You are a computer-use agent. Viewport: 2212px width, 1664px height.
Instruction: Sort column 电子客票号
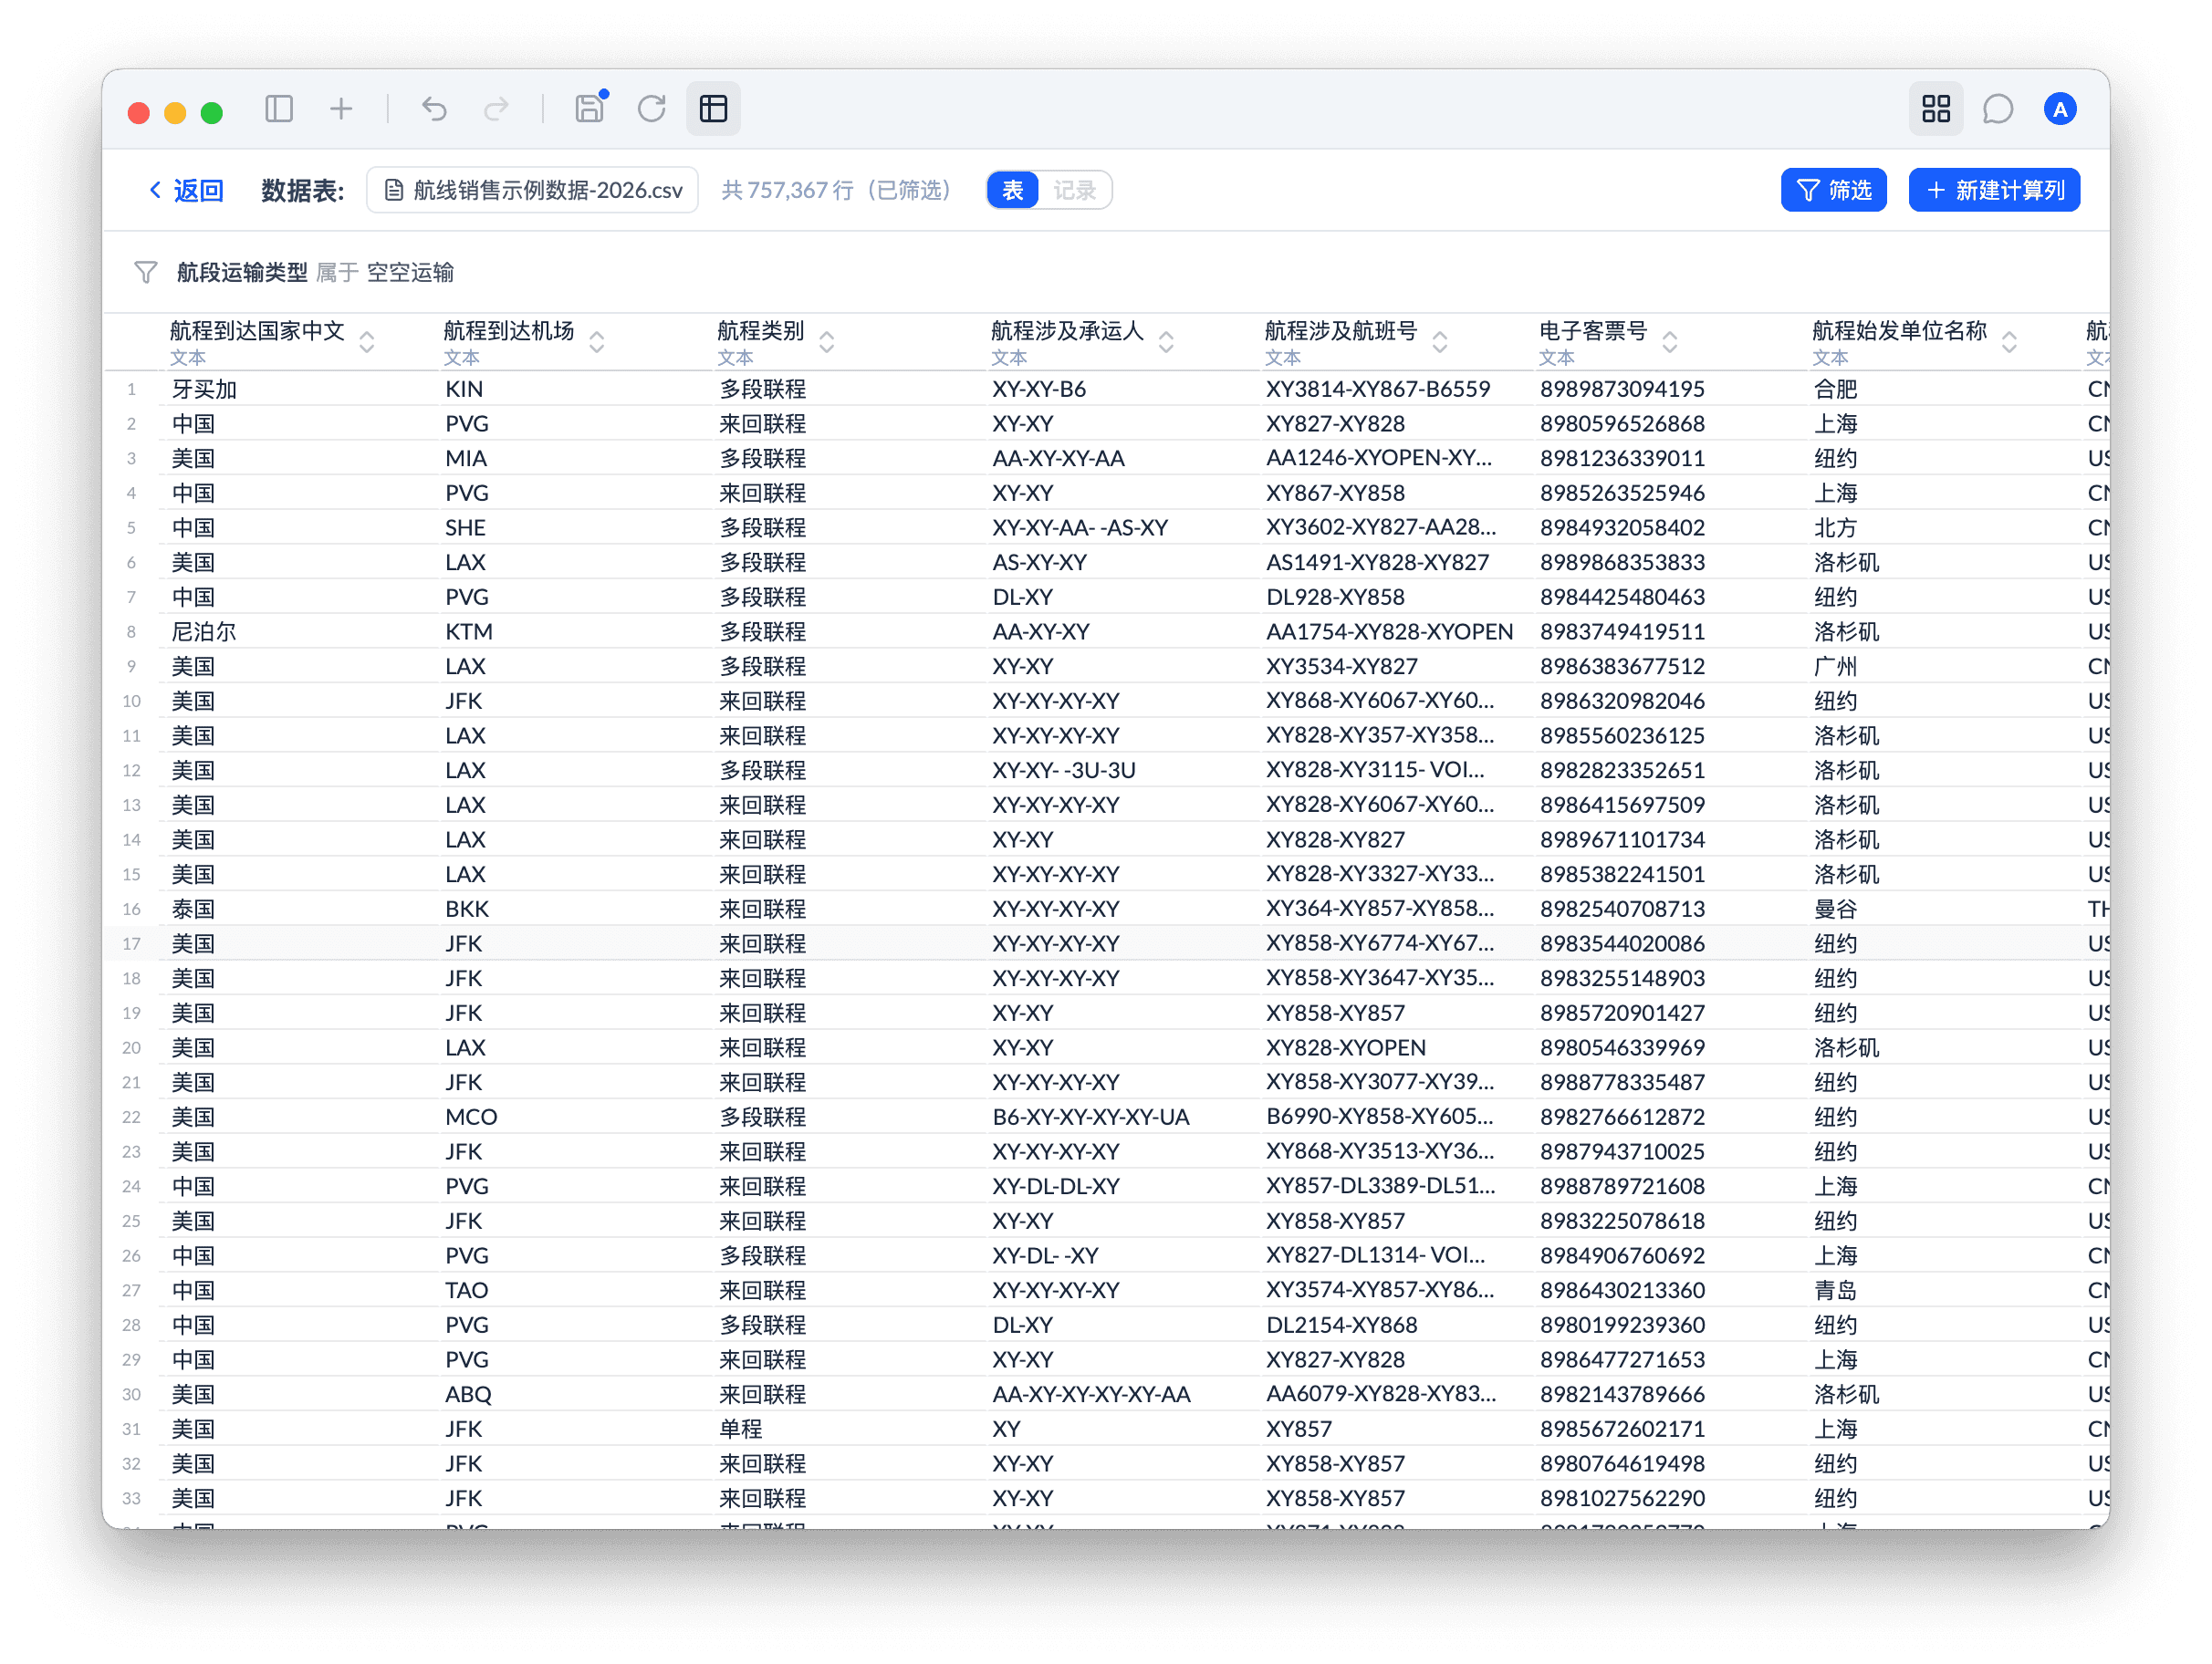point(1670,342)
